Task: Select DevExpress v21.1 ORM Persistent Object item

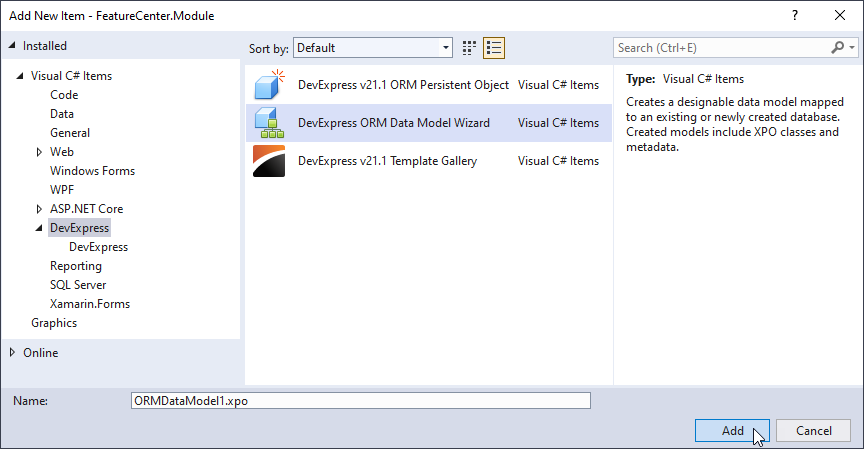Action: (x=429, y=85)
